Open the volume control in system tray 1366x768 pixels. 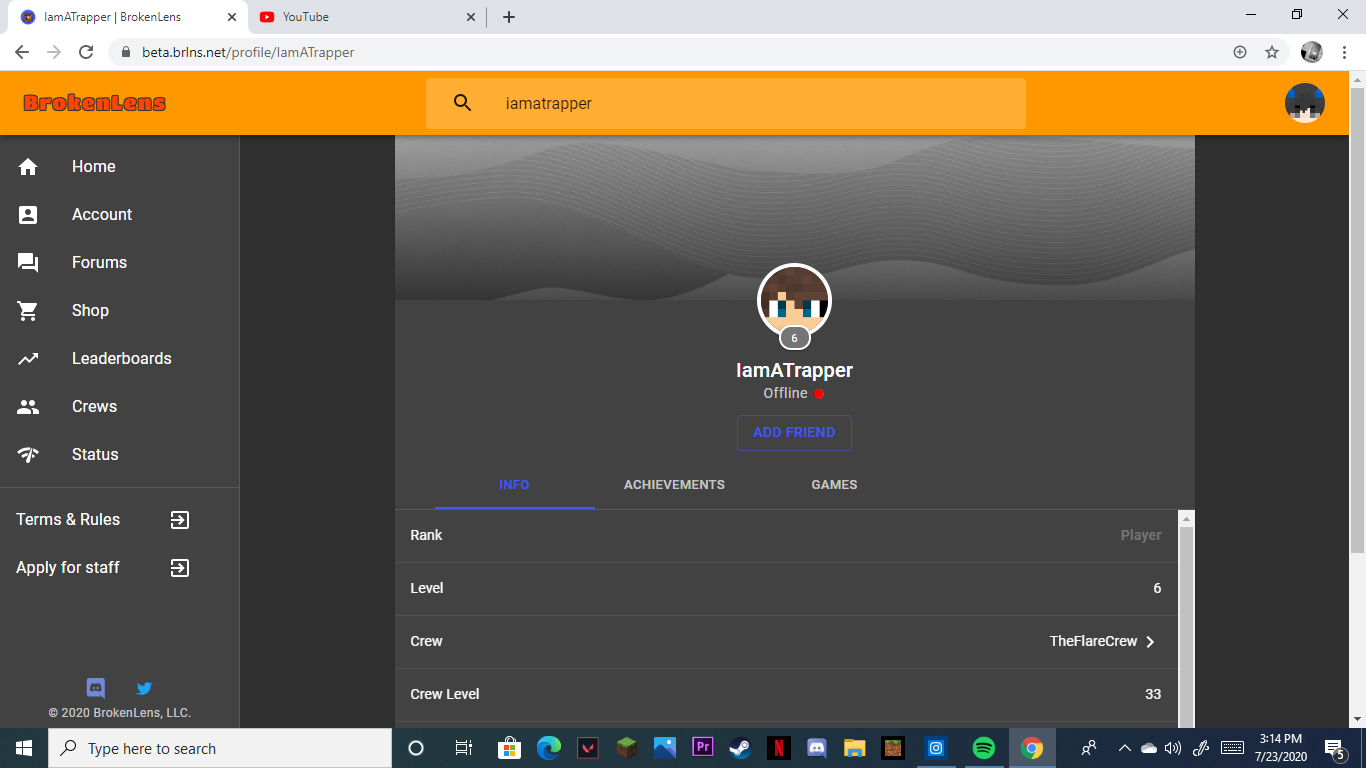tap(1173, 748)
